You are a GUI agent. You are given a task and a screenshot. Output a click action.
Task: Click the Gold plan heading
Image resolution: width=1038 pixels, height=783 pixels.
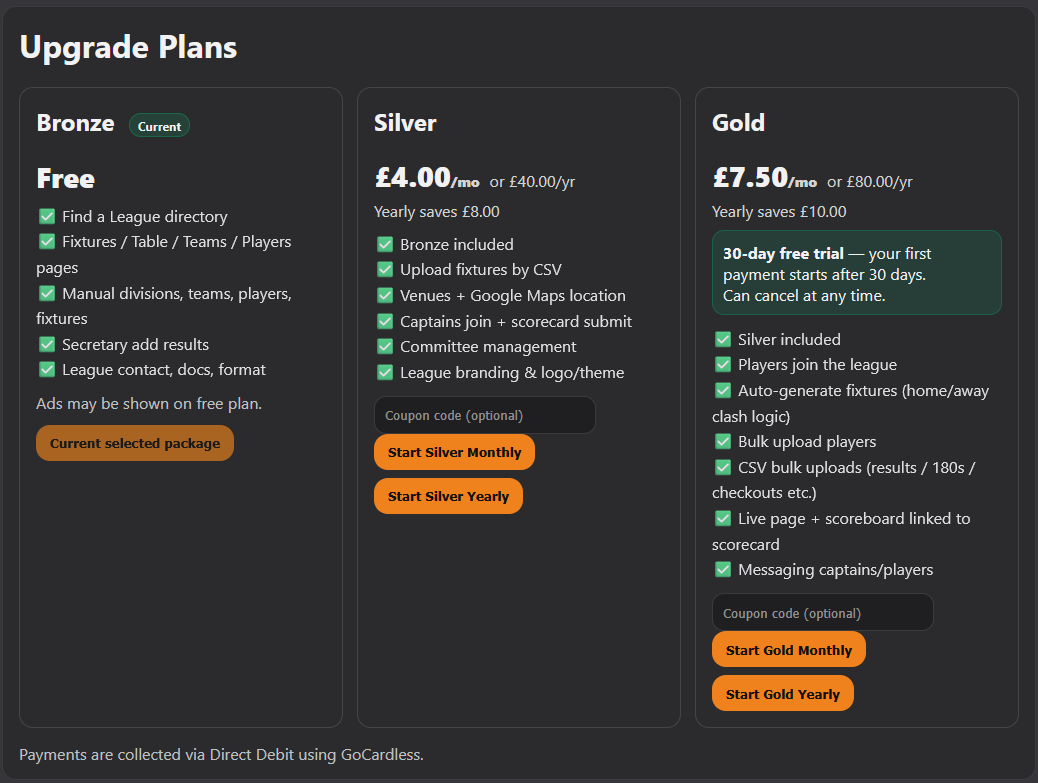click(x=738, y=123)
